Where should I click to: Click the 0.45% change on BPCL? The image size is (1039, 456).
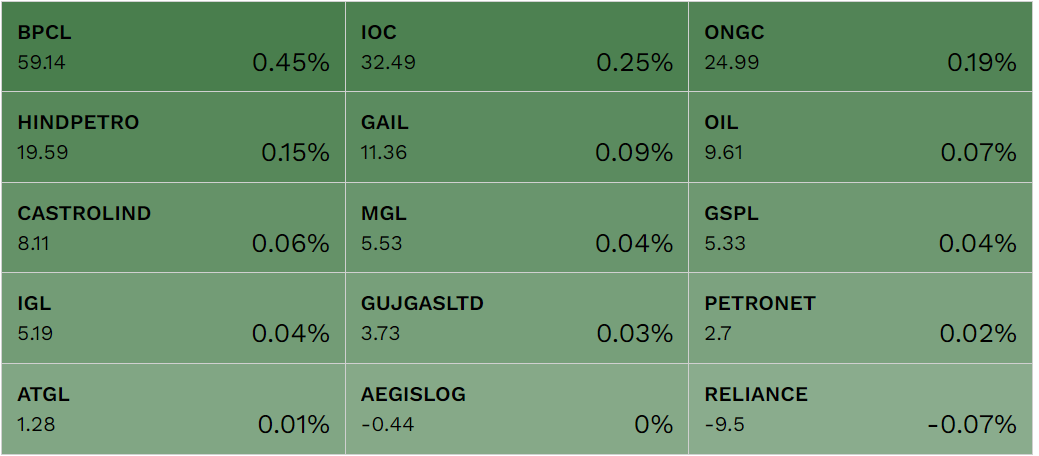coord(290,63)
